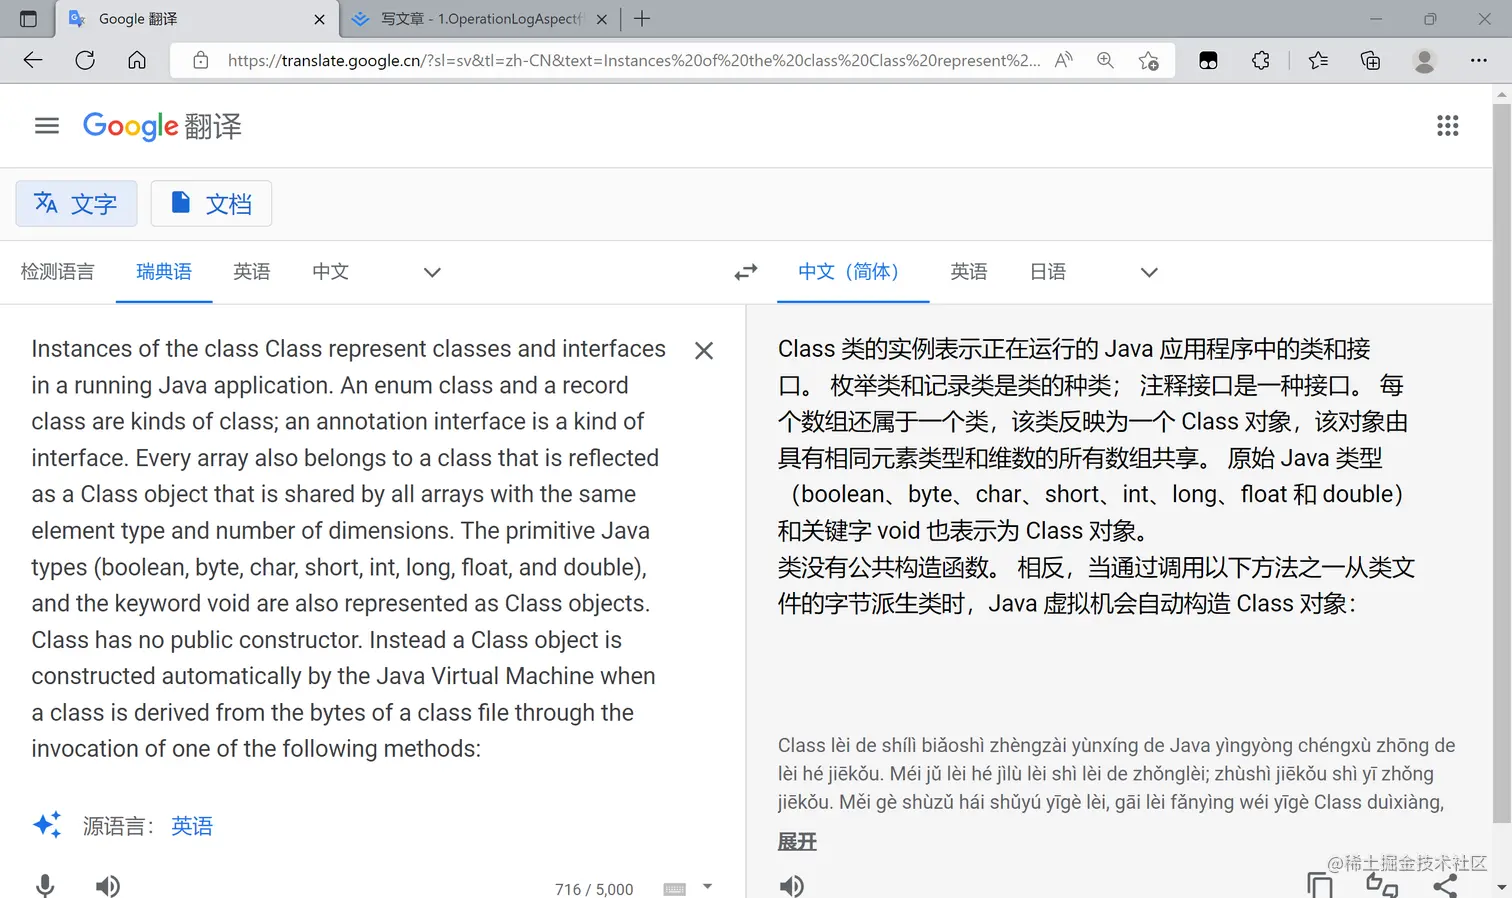
Task: Select 英语 as source language
Action: tap(252, 272)
